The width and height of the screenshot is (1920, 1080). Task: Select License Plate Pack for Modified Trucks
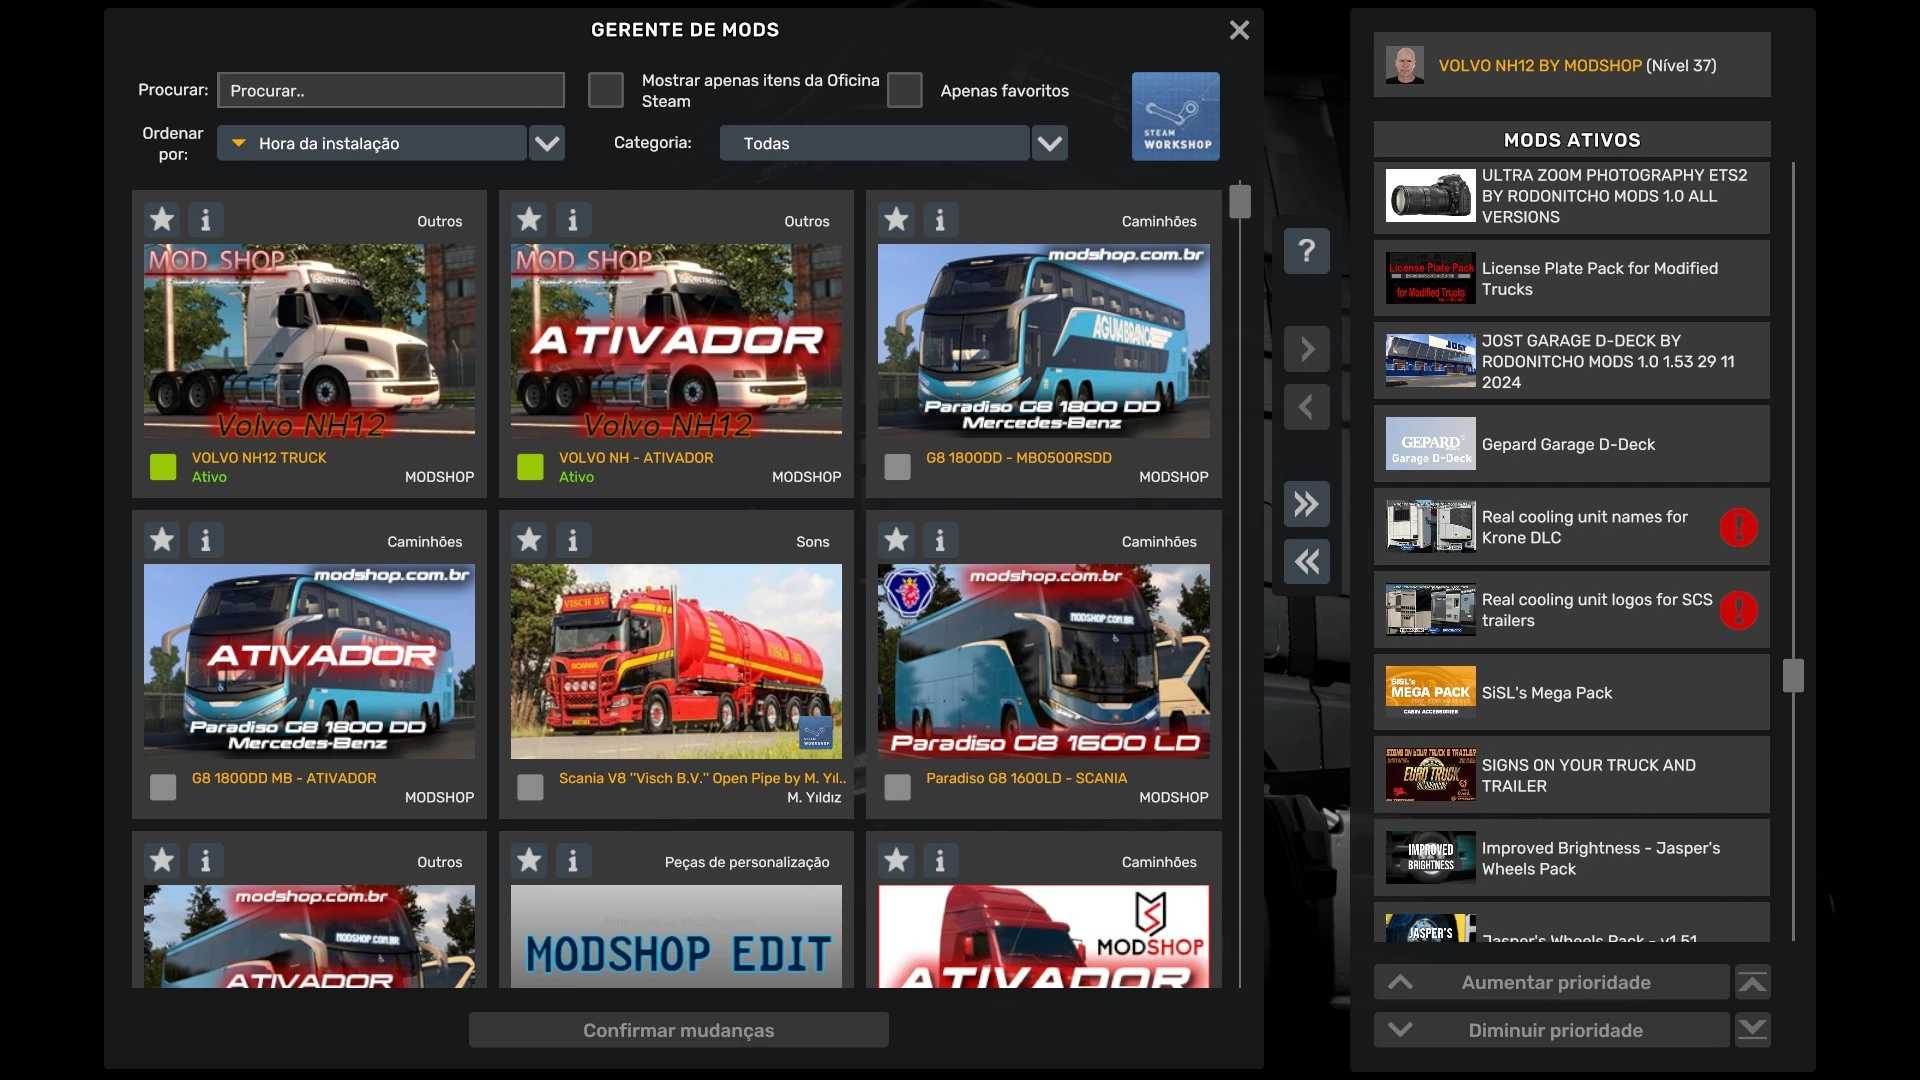pos(1571,279)
